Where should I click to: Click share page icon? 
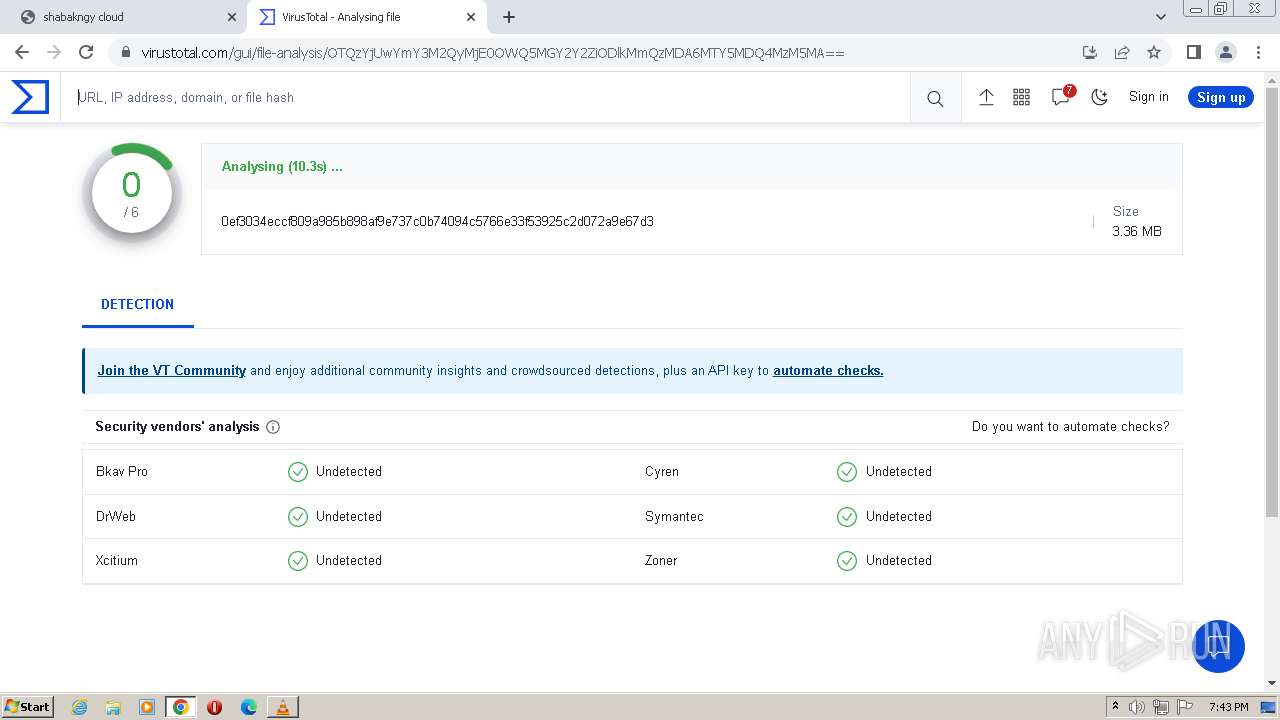point(1122,52)
